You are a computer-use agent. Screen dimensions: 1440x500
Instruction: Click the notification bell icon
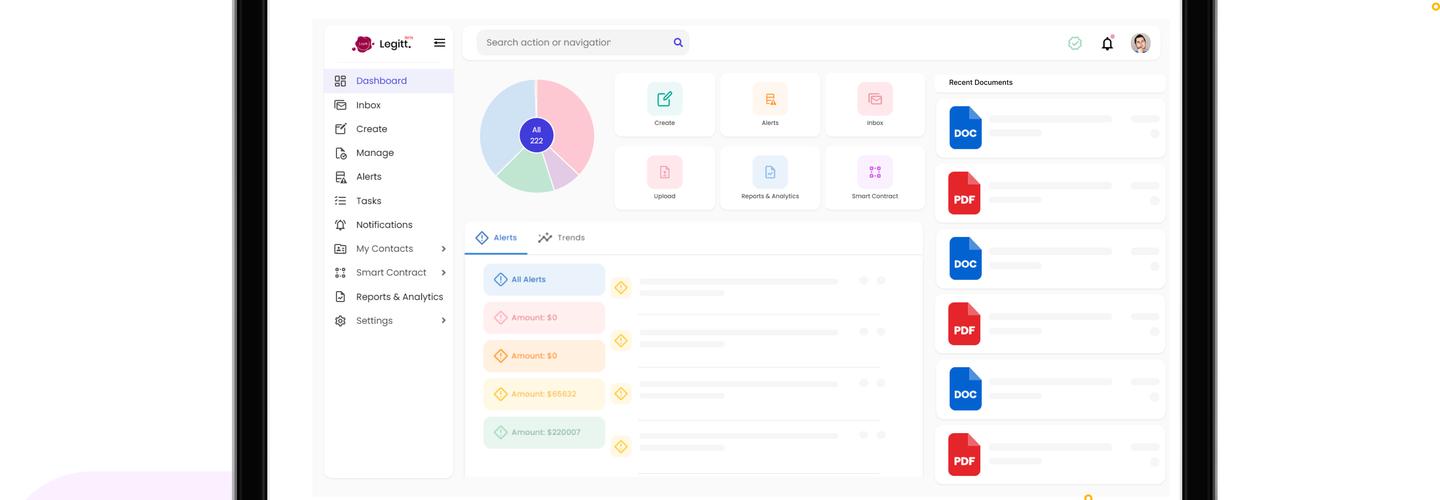[x=1107, y=43]
